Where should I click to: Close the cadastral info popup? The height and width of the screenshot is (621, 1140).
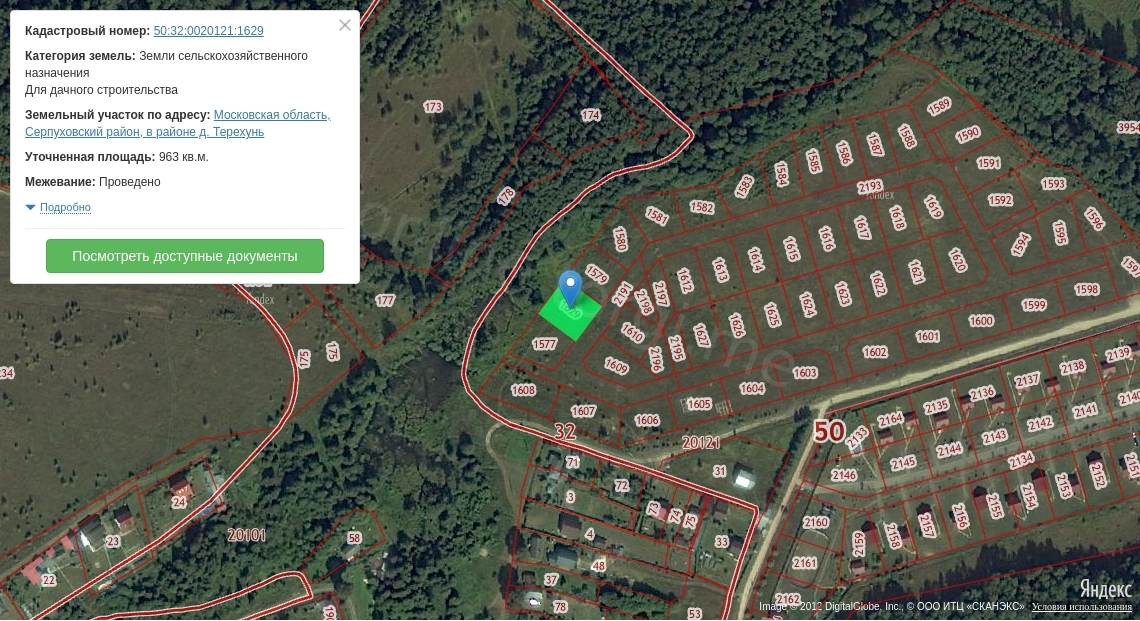[345, 25]
